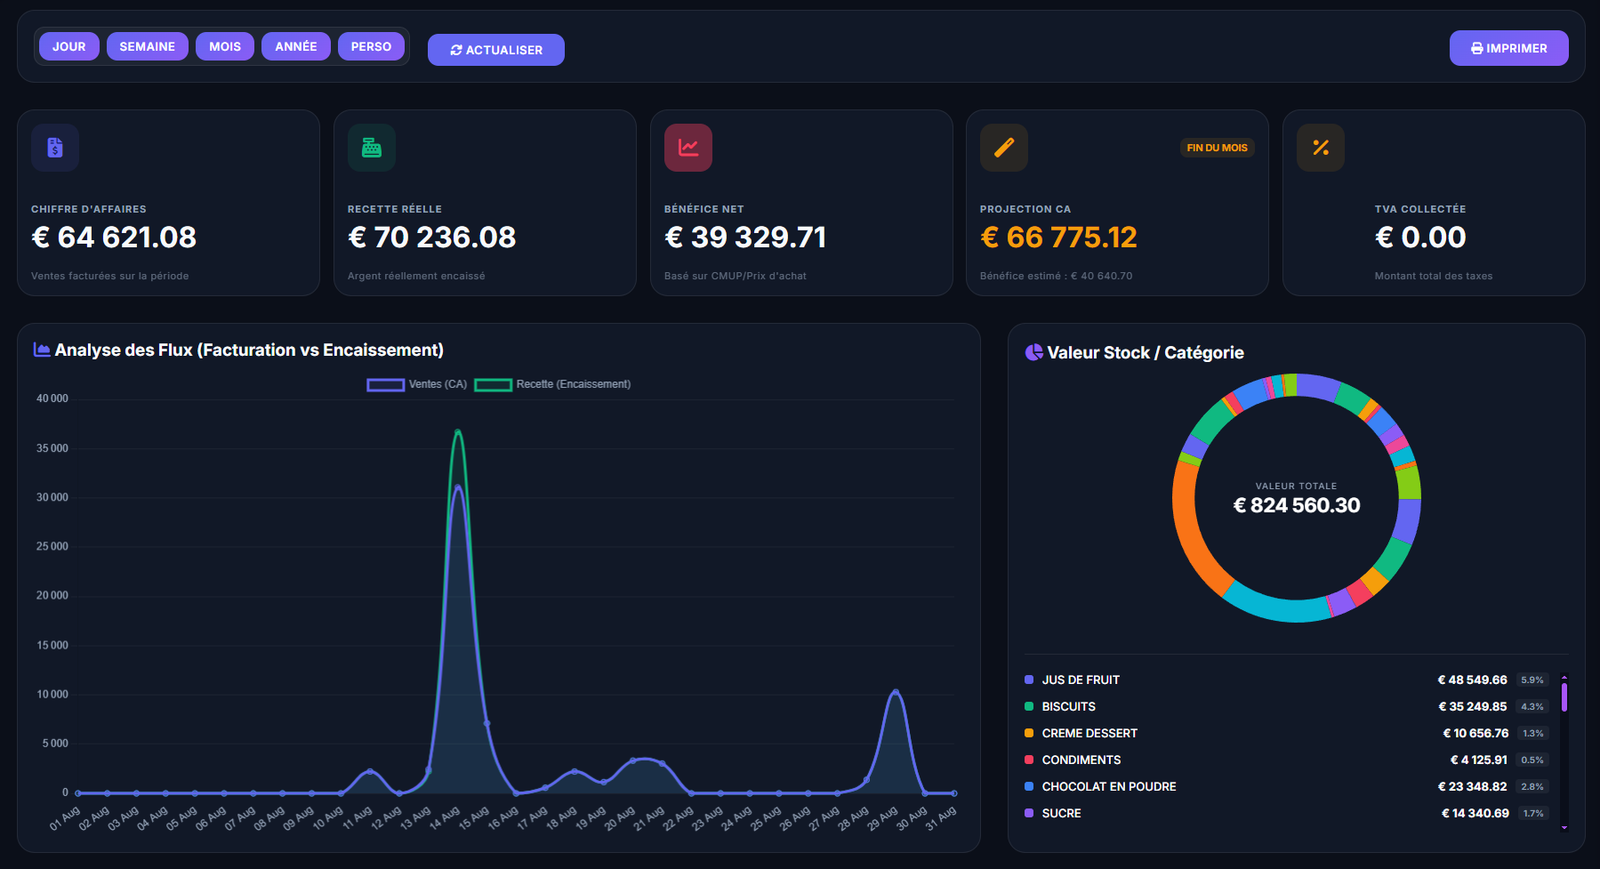Toggle the Ventes (CA) legend series

[x=417, y=384]
